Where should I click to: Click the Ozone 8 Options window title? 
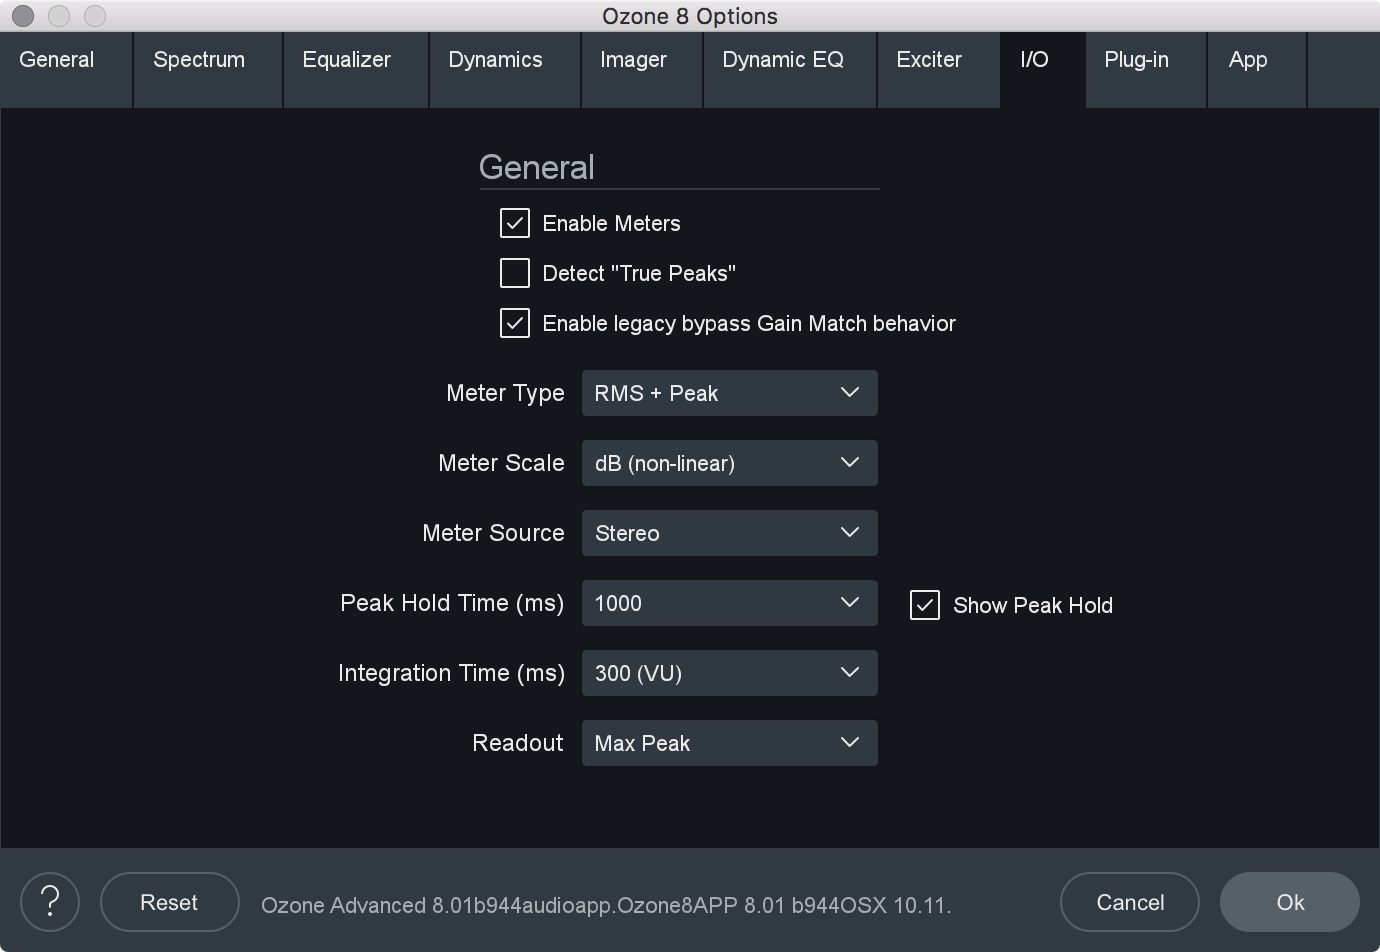(690, 16)
